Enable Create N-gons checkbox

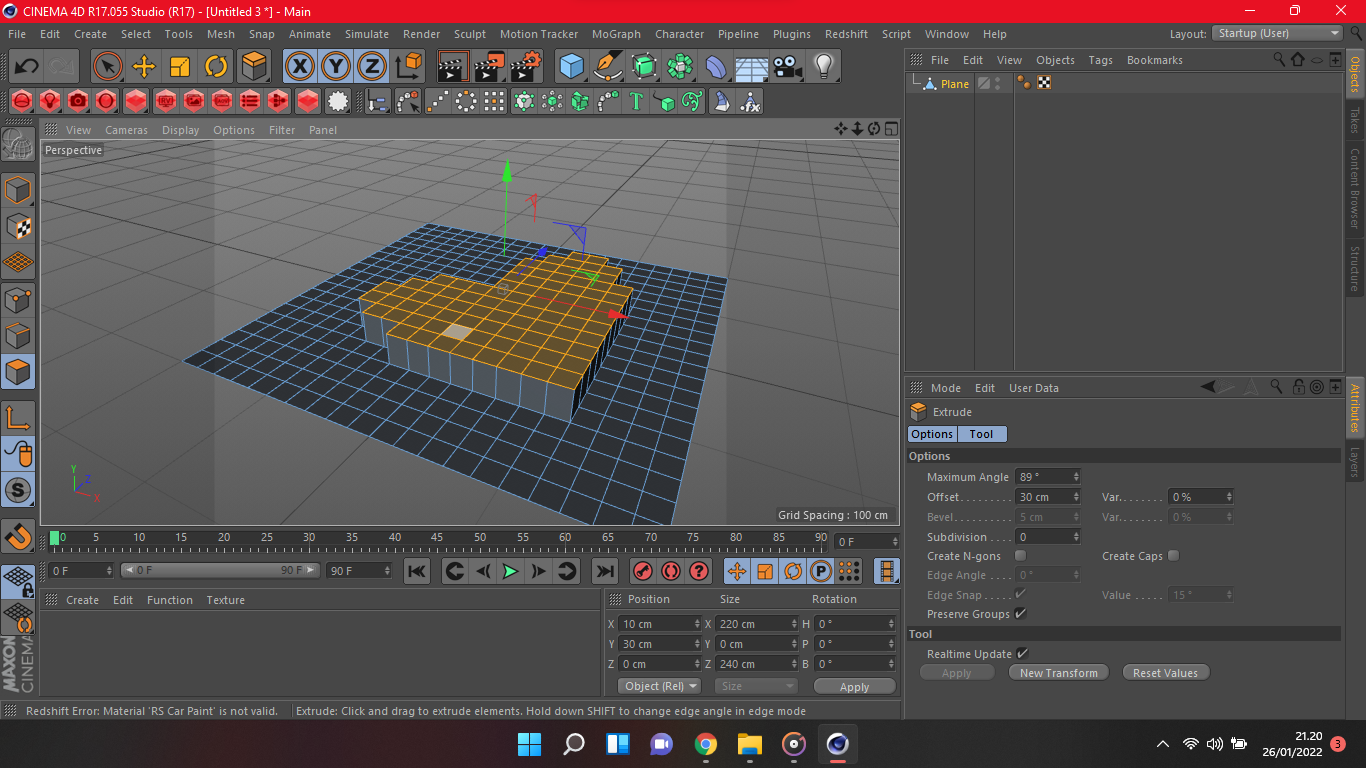tap(1021, 556)
